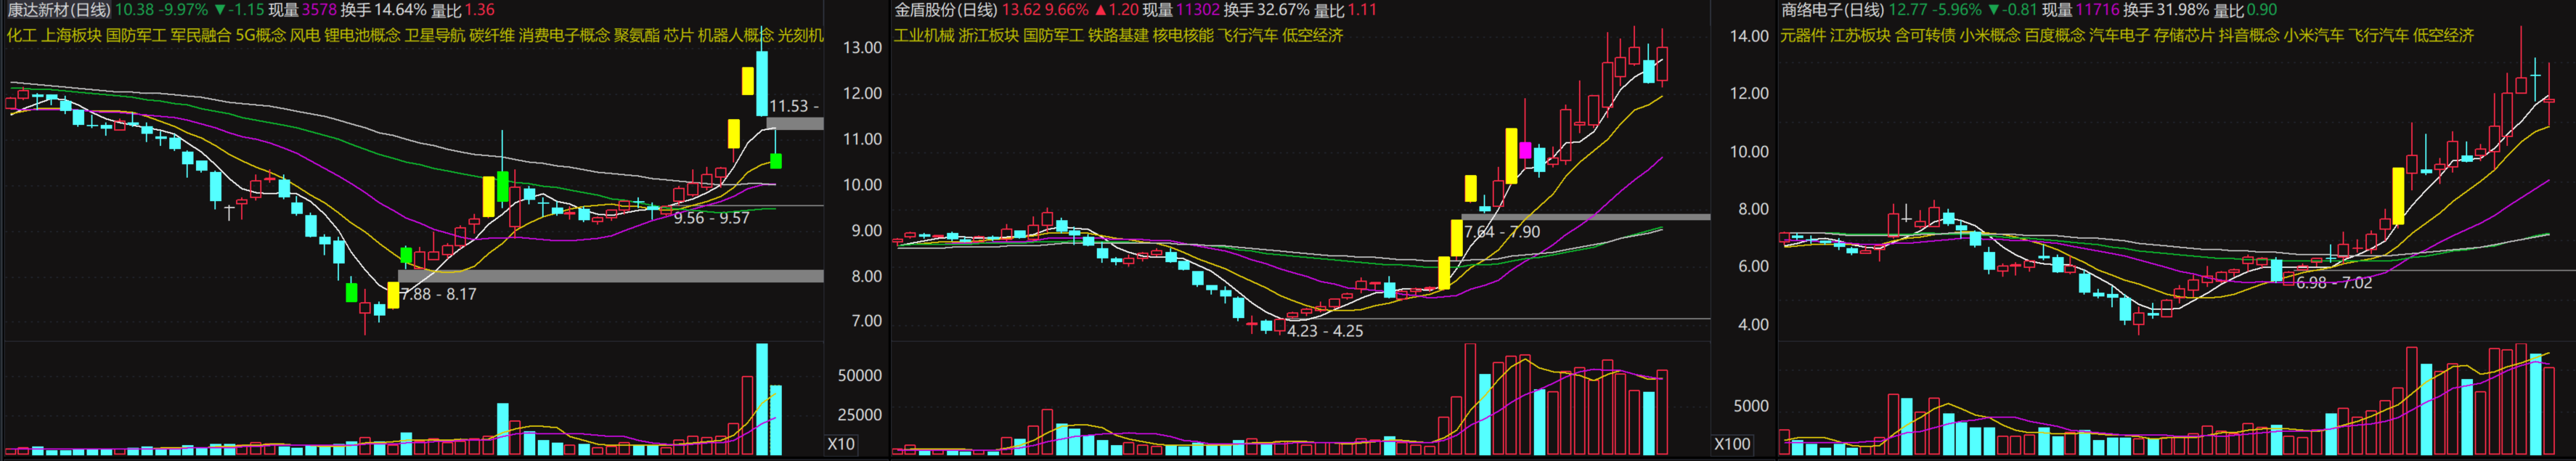The image size is (2576, 461).
Task: Select the 机器人概念 tag for 康达新材
Action: pos(735,35)
